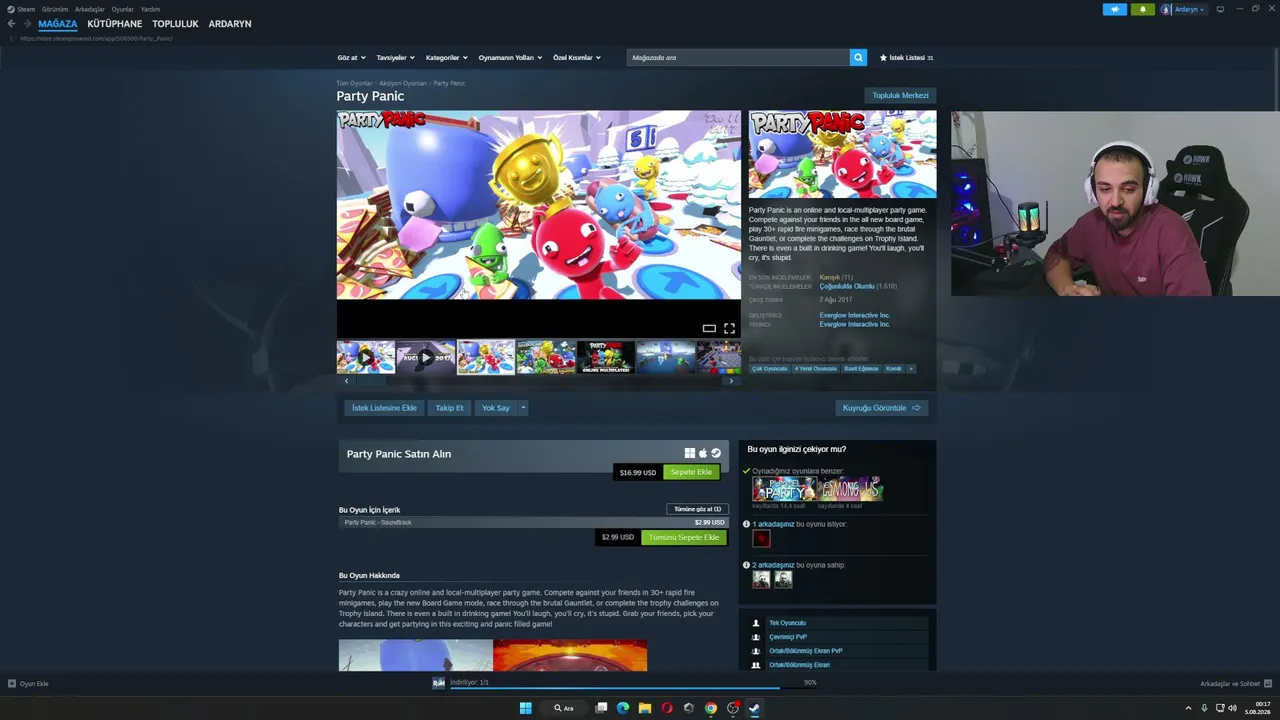The height and width of the screenshot is (720, 1280).
Task: Open the Oynamanın Yolları dropdown
Action: pyautogui.click(x=510, y=58)
